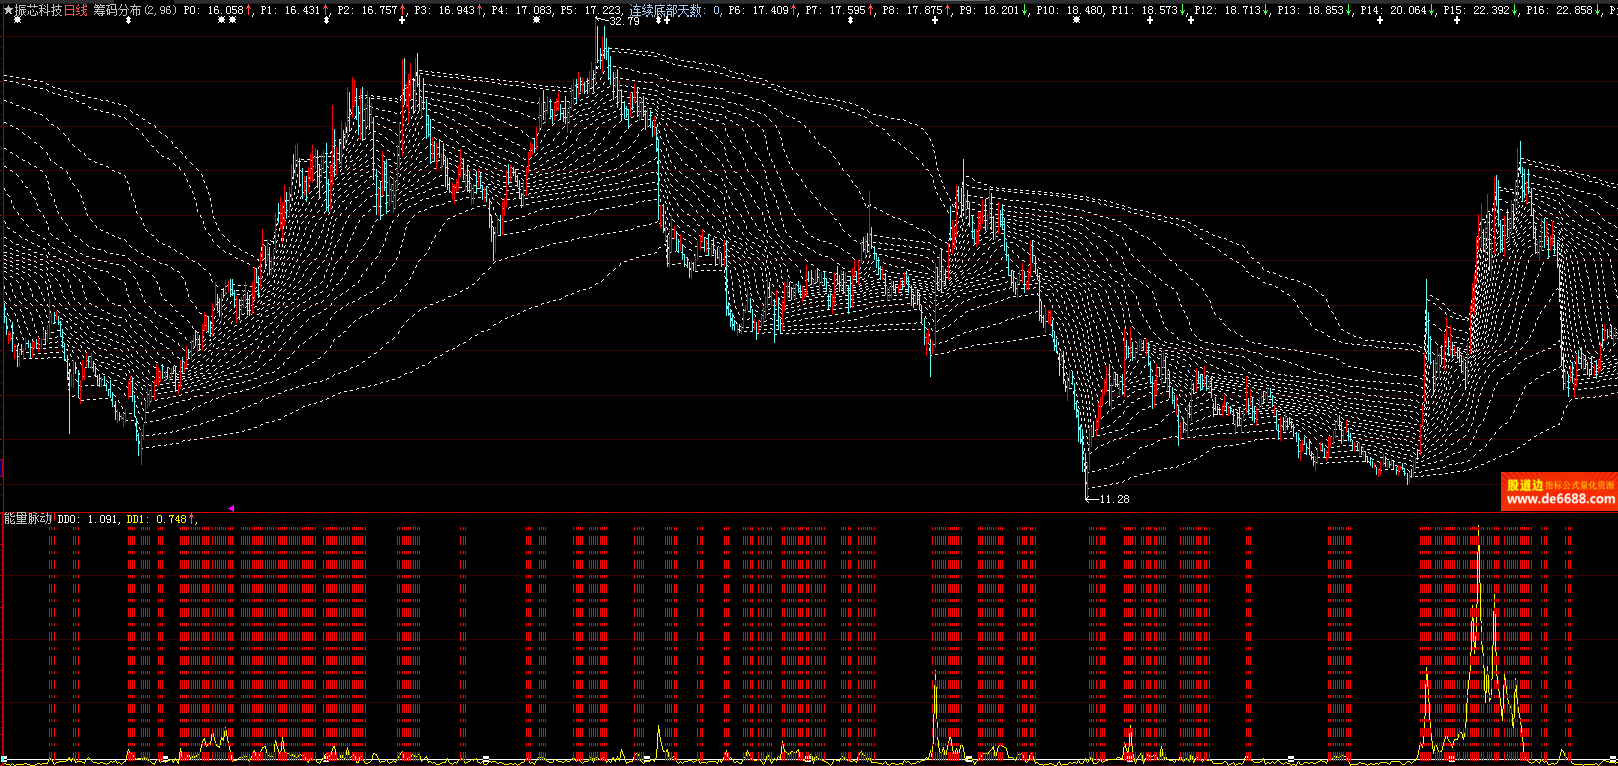
Task: Click the green down arrow after P9 18.201
Action: pos(1025,10)
